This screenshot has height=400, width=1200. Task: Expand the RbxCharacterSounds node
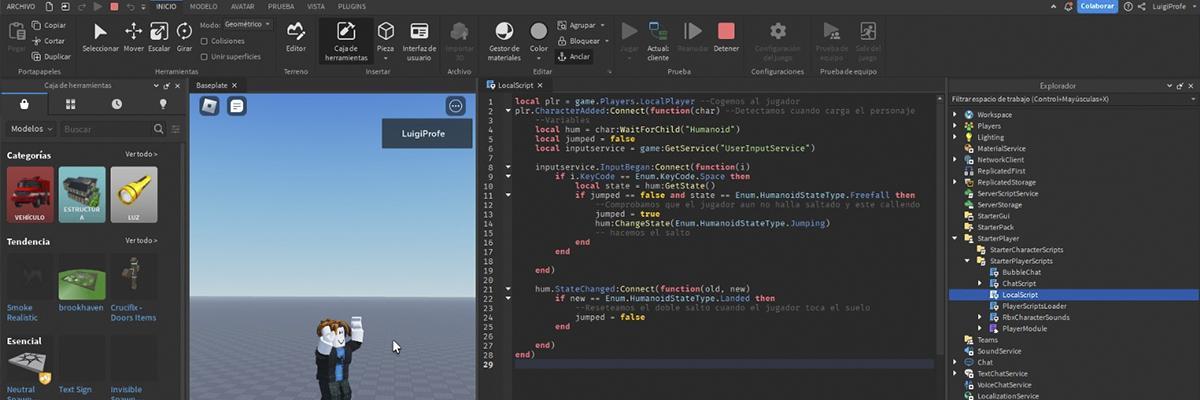coord(980,317)
